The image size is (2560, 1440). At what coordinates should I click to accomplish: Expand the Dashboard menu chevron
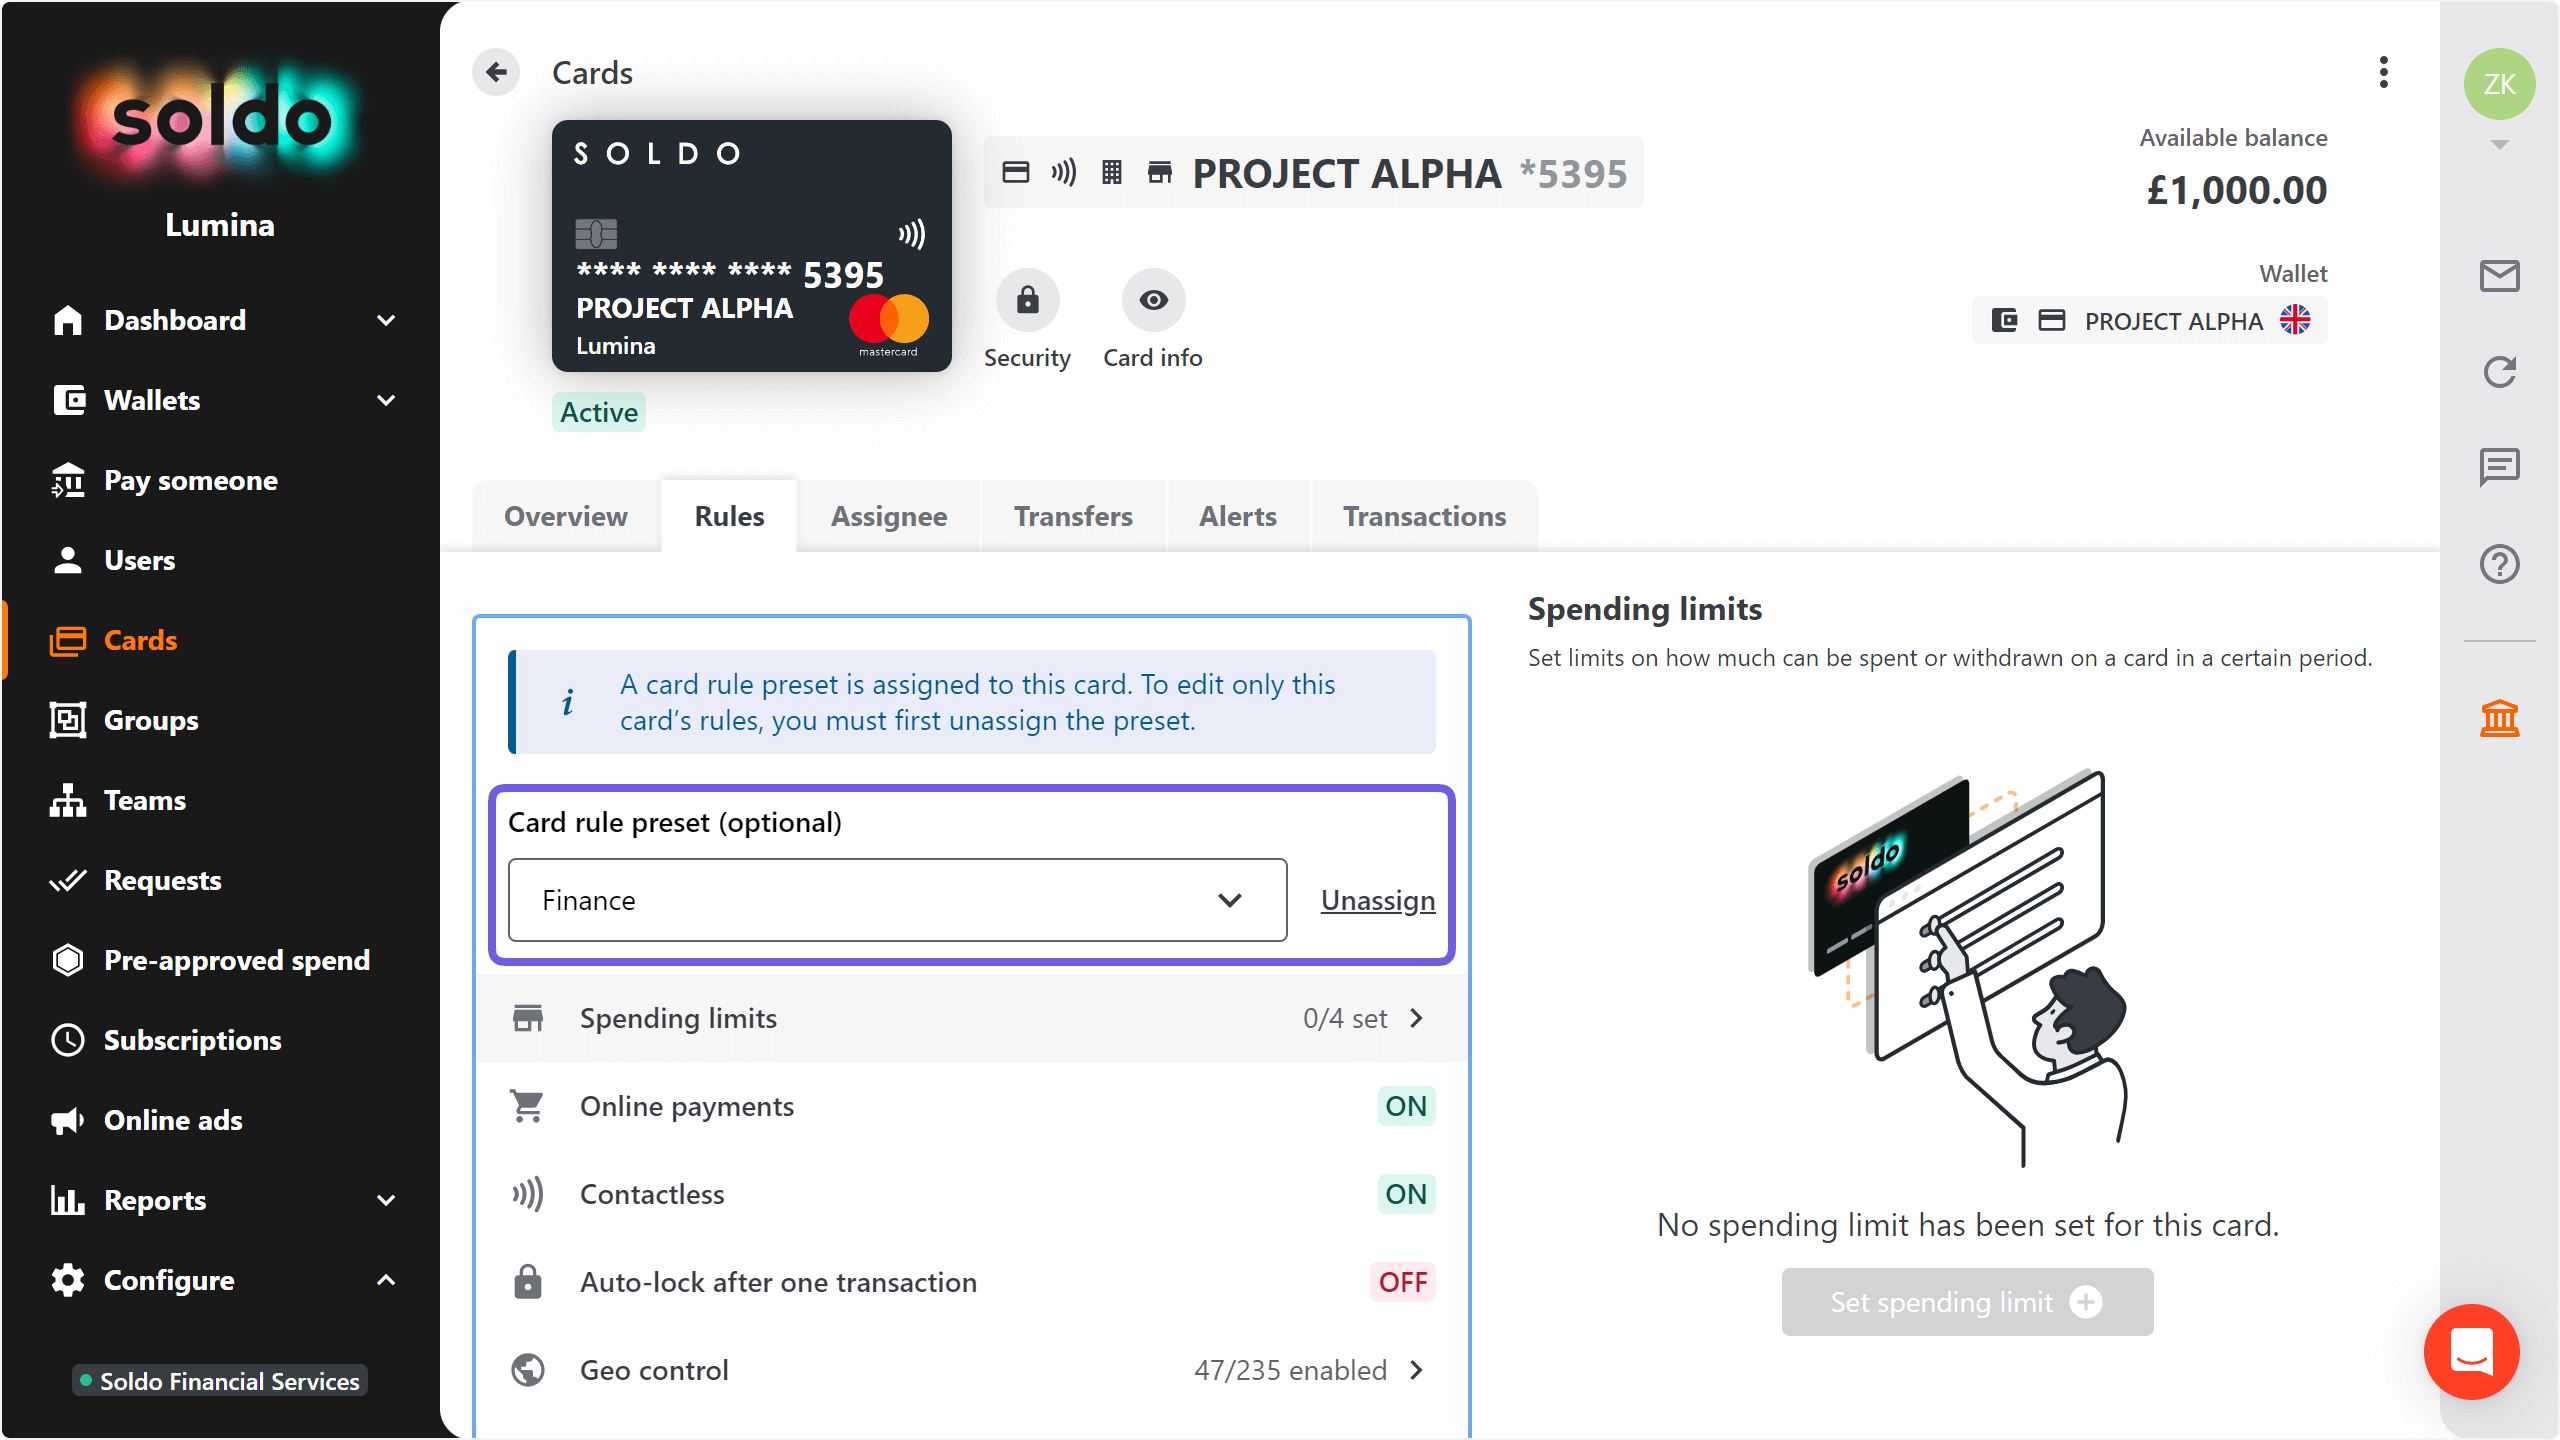pyautogui.click(x=386, y=320)
